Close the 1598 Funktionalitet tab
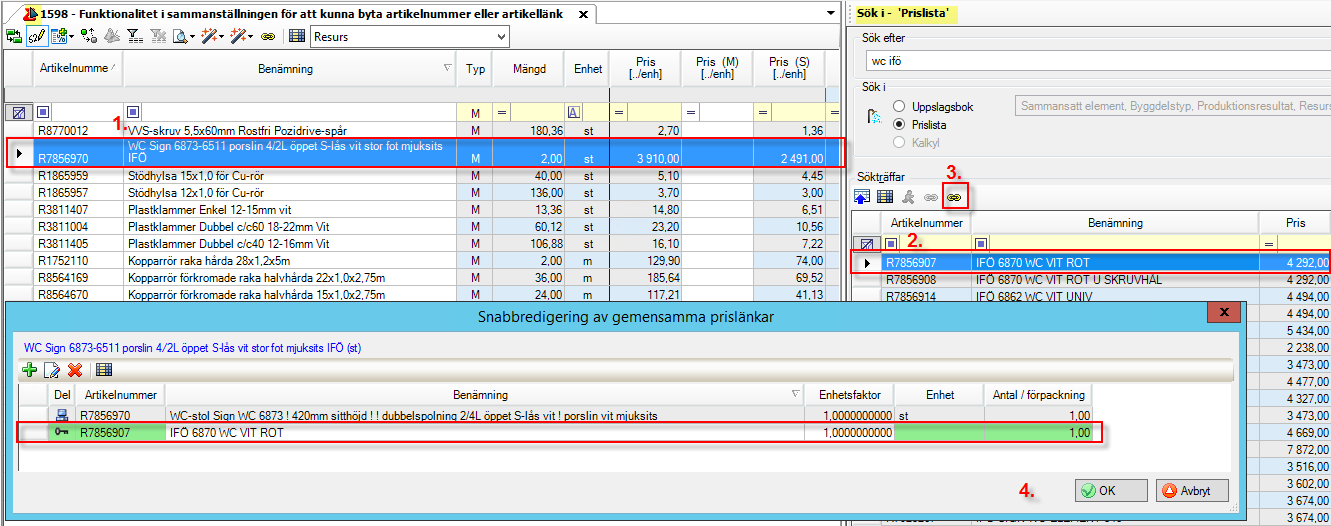Screen dimensions: 1331x526 click(584, 14)
